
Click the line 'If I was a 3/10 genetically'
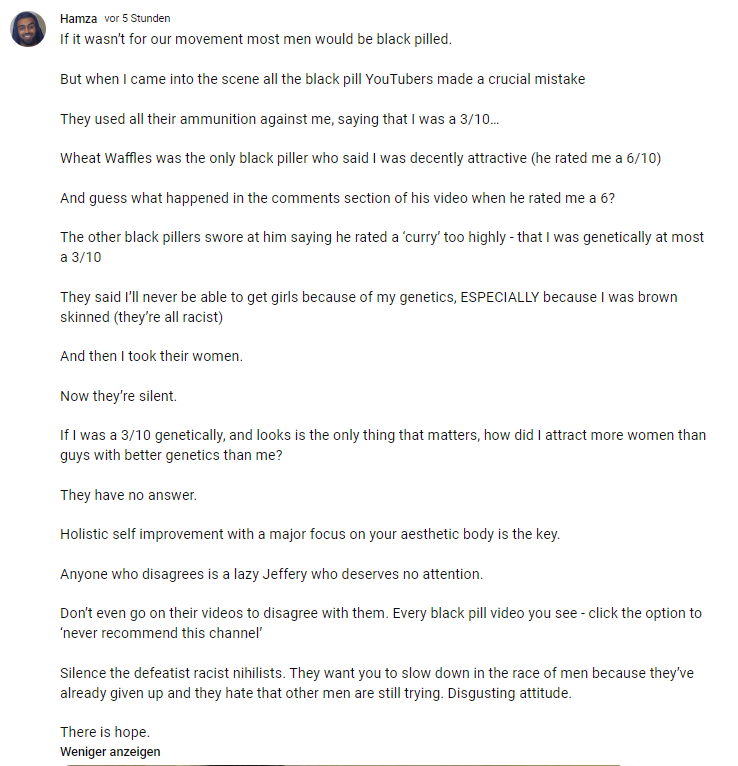[383, 445]
